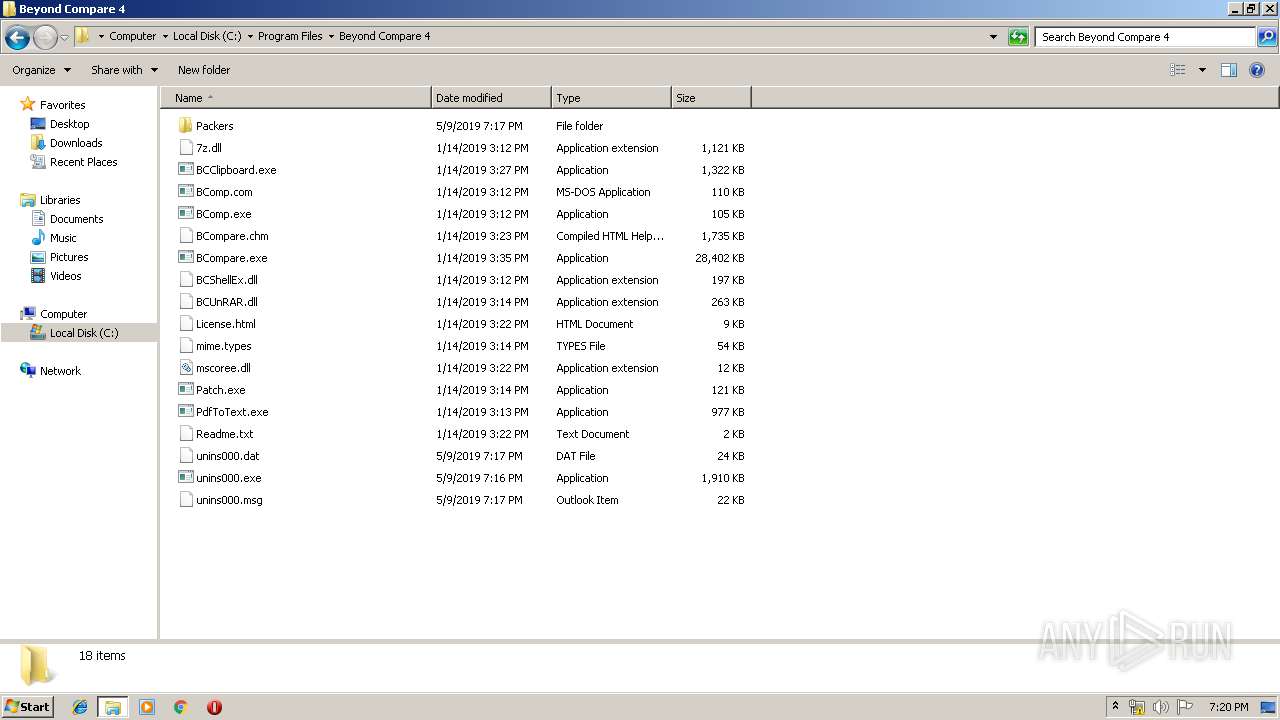Sort by the Name column header
Screen dimensions: 1280x720
(x=296, y=98)
